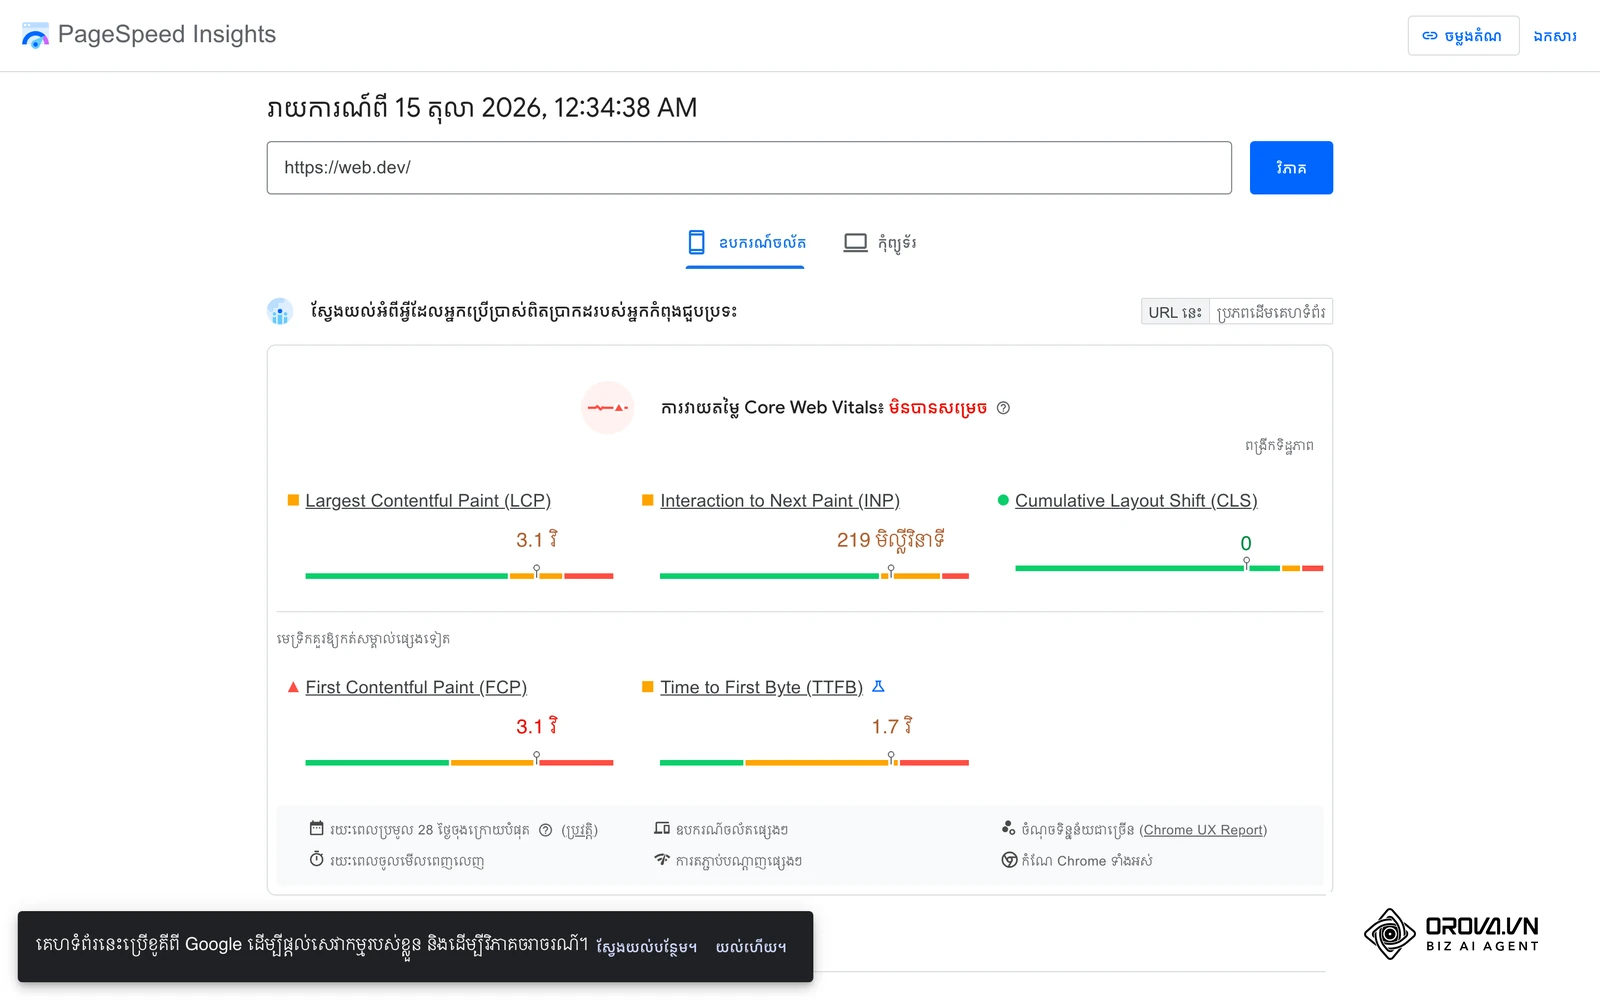
Task: Click the INP value 219 milliseconds
Action: tap(891, 540)
